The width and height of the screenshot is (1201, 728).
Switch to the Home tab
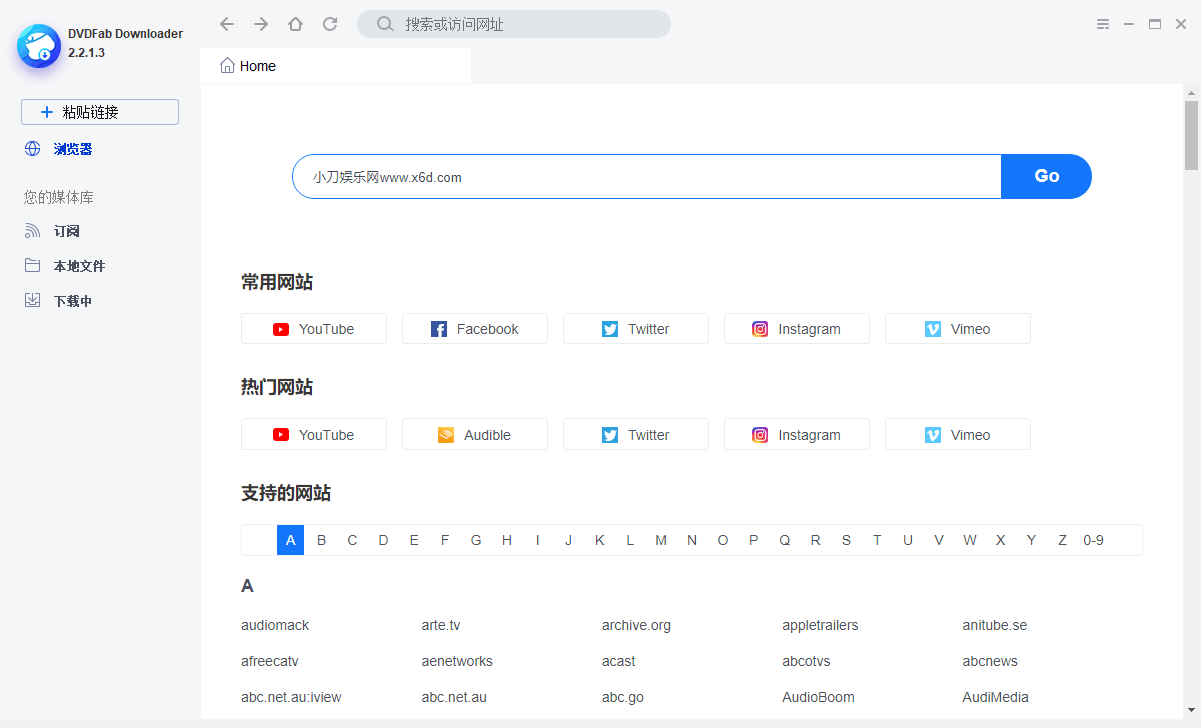coord(257,66)
